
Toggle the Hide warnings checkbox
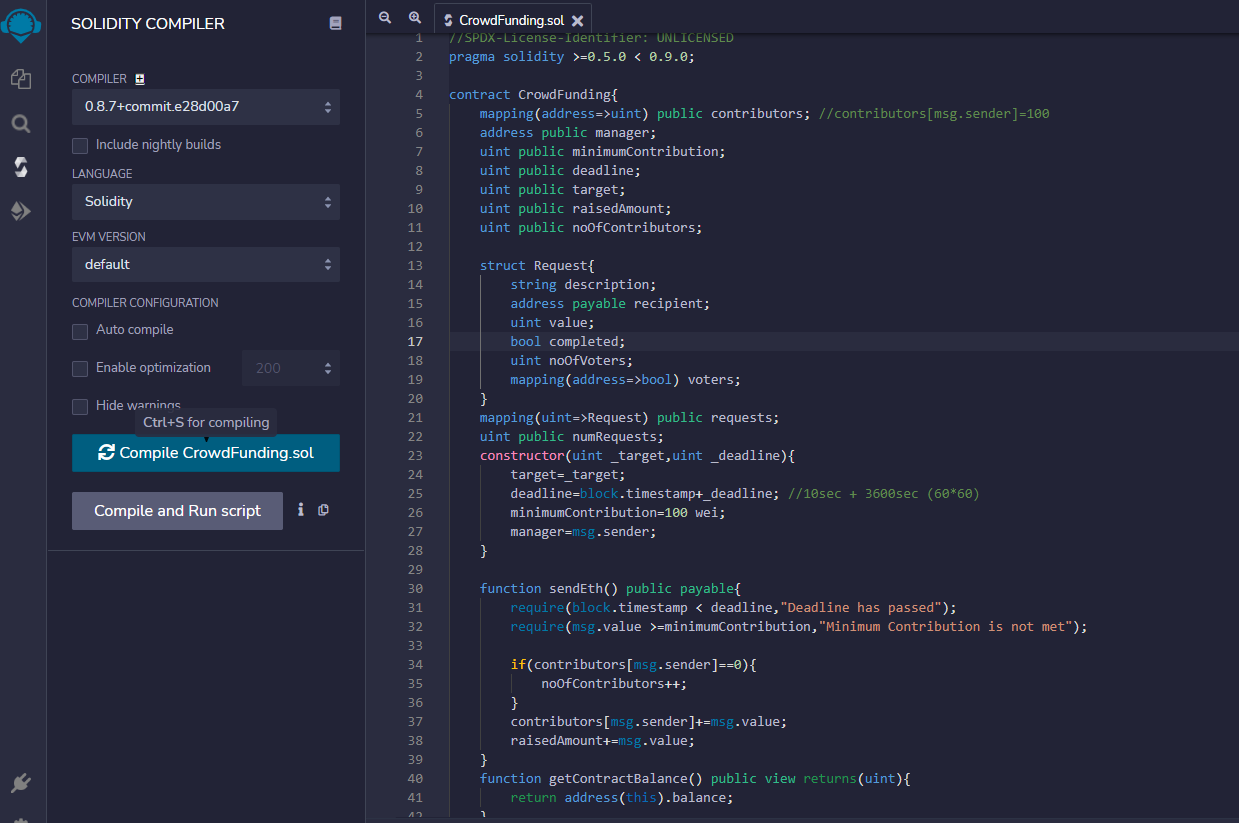tap(80, 406)
